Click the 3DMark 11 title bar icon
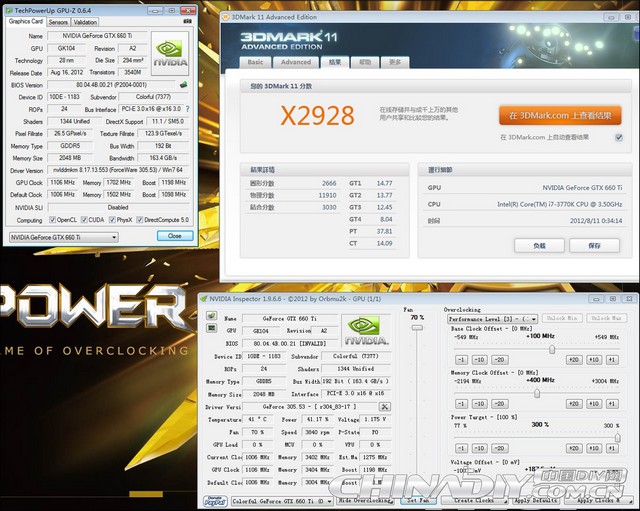 coord(226,17)
